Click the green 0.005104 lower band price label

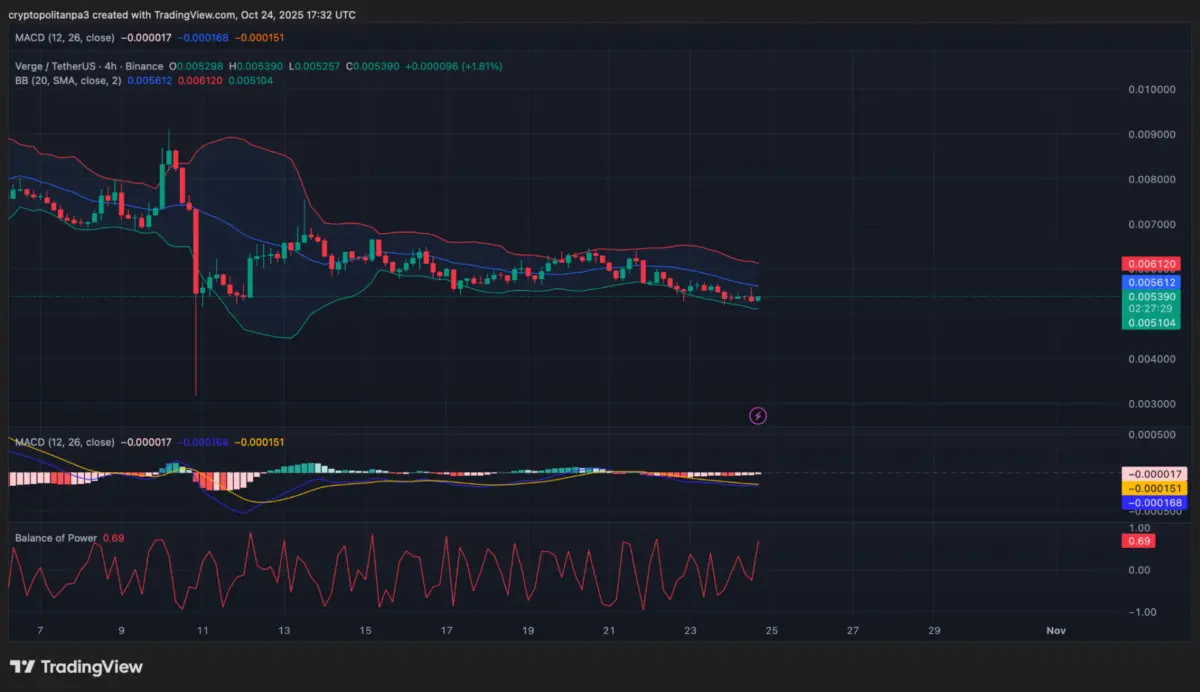tap(1150, 323)
